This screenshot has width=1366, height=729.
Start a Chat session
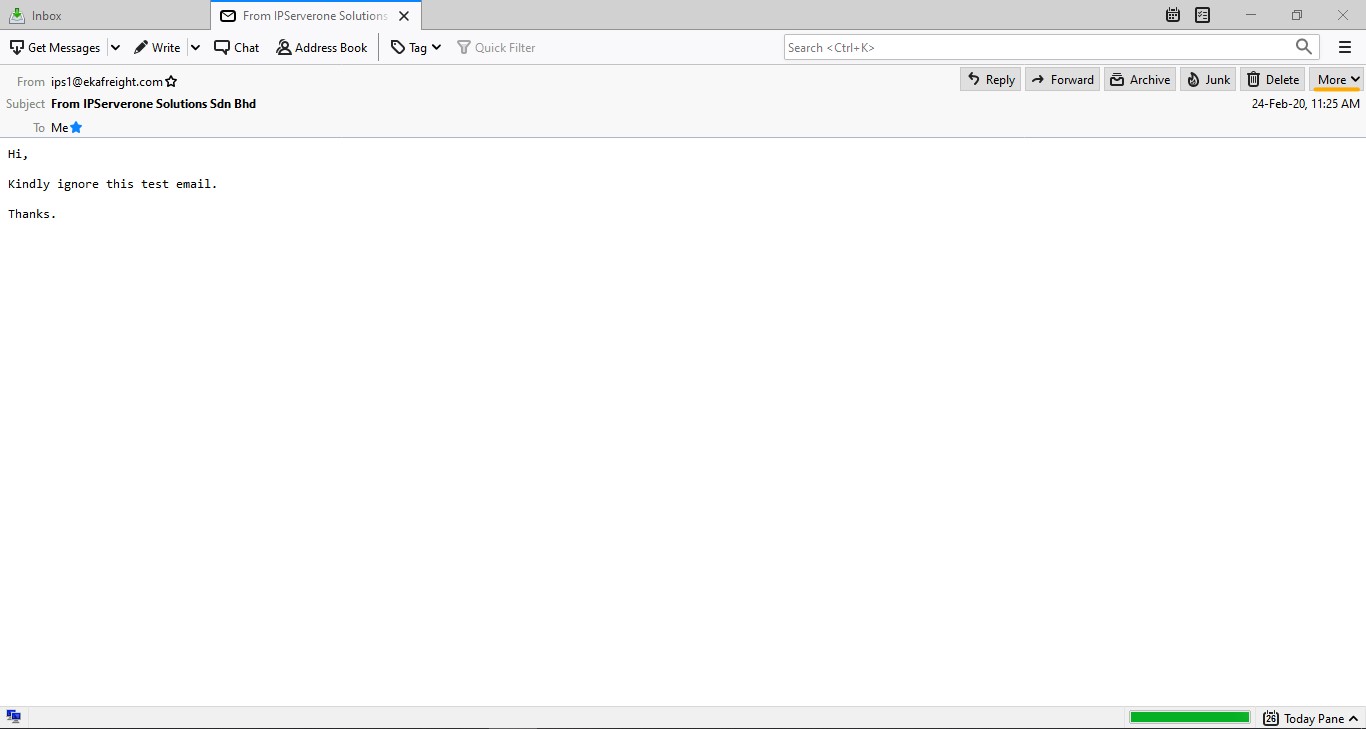pyautogui.click(x=236, y=47)
